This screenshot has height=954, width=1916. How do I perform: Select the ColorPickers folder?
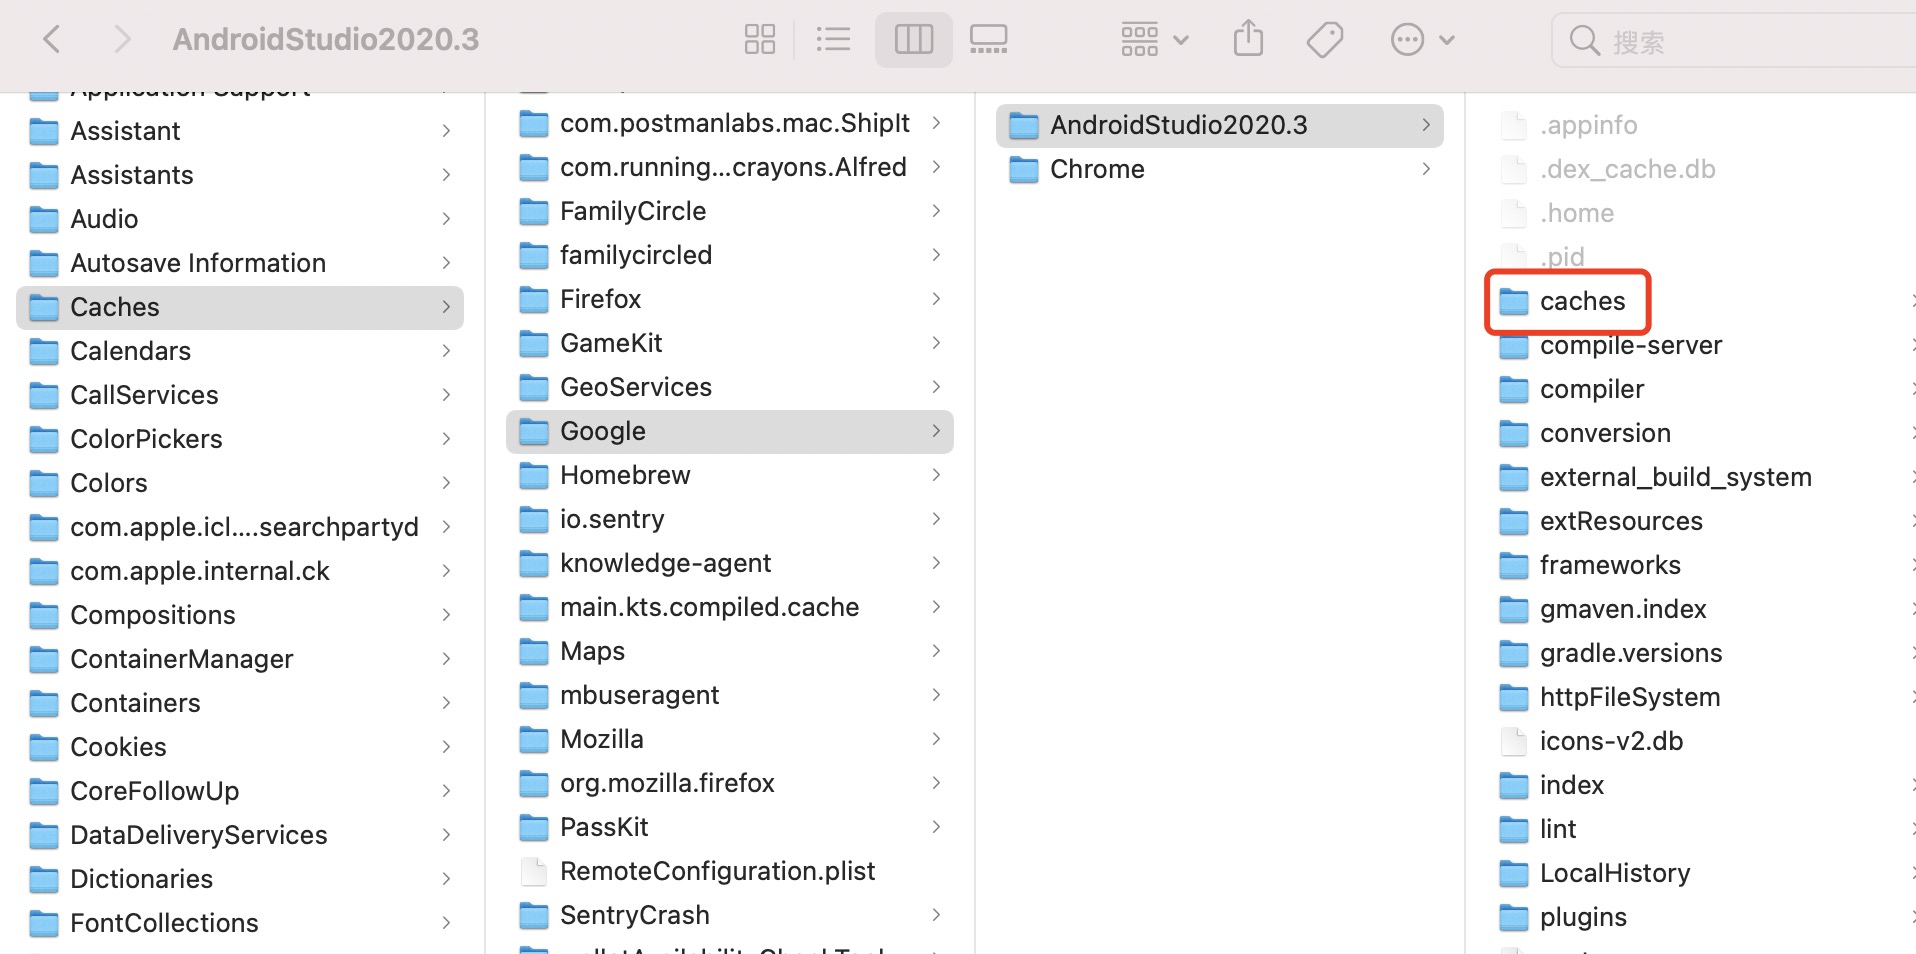[x=240, y=439]
